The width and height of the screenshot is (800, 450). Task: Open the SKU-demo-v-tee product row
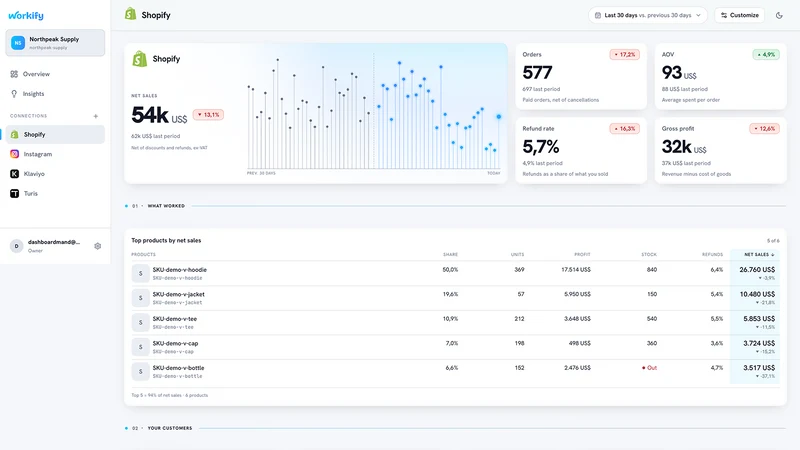point(455,322)
